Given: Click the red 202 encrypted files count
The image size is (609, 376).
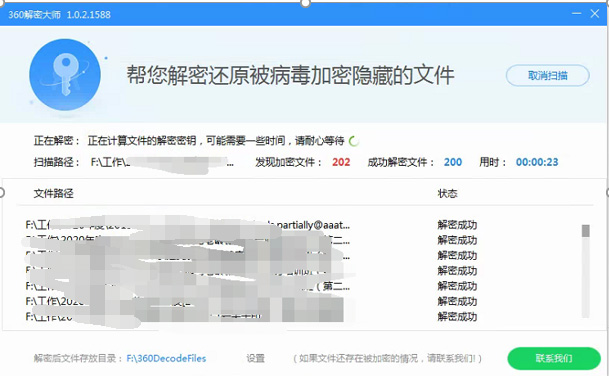Looking at the screenshot, I should point(341,162).
